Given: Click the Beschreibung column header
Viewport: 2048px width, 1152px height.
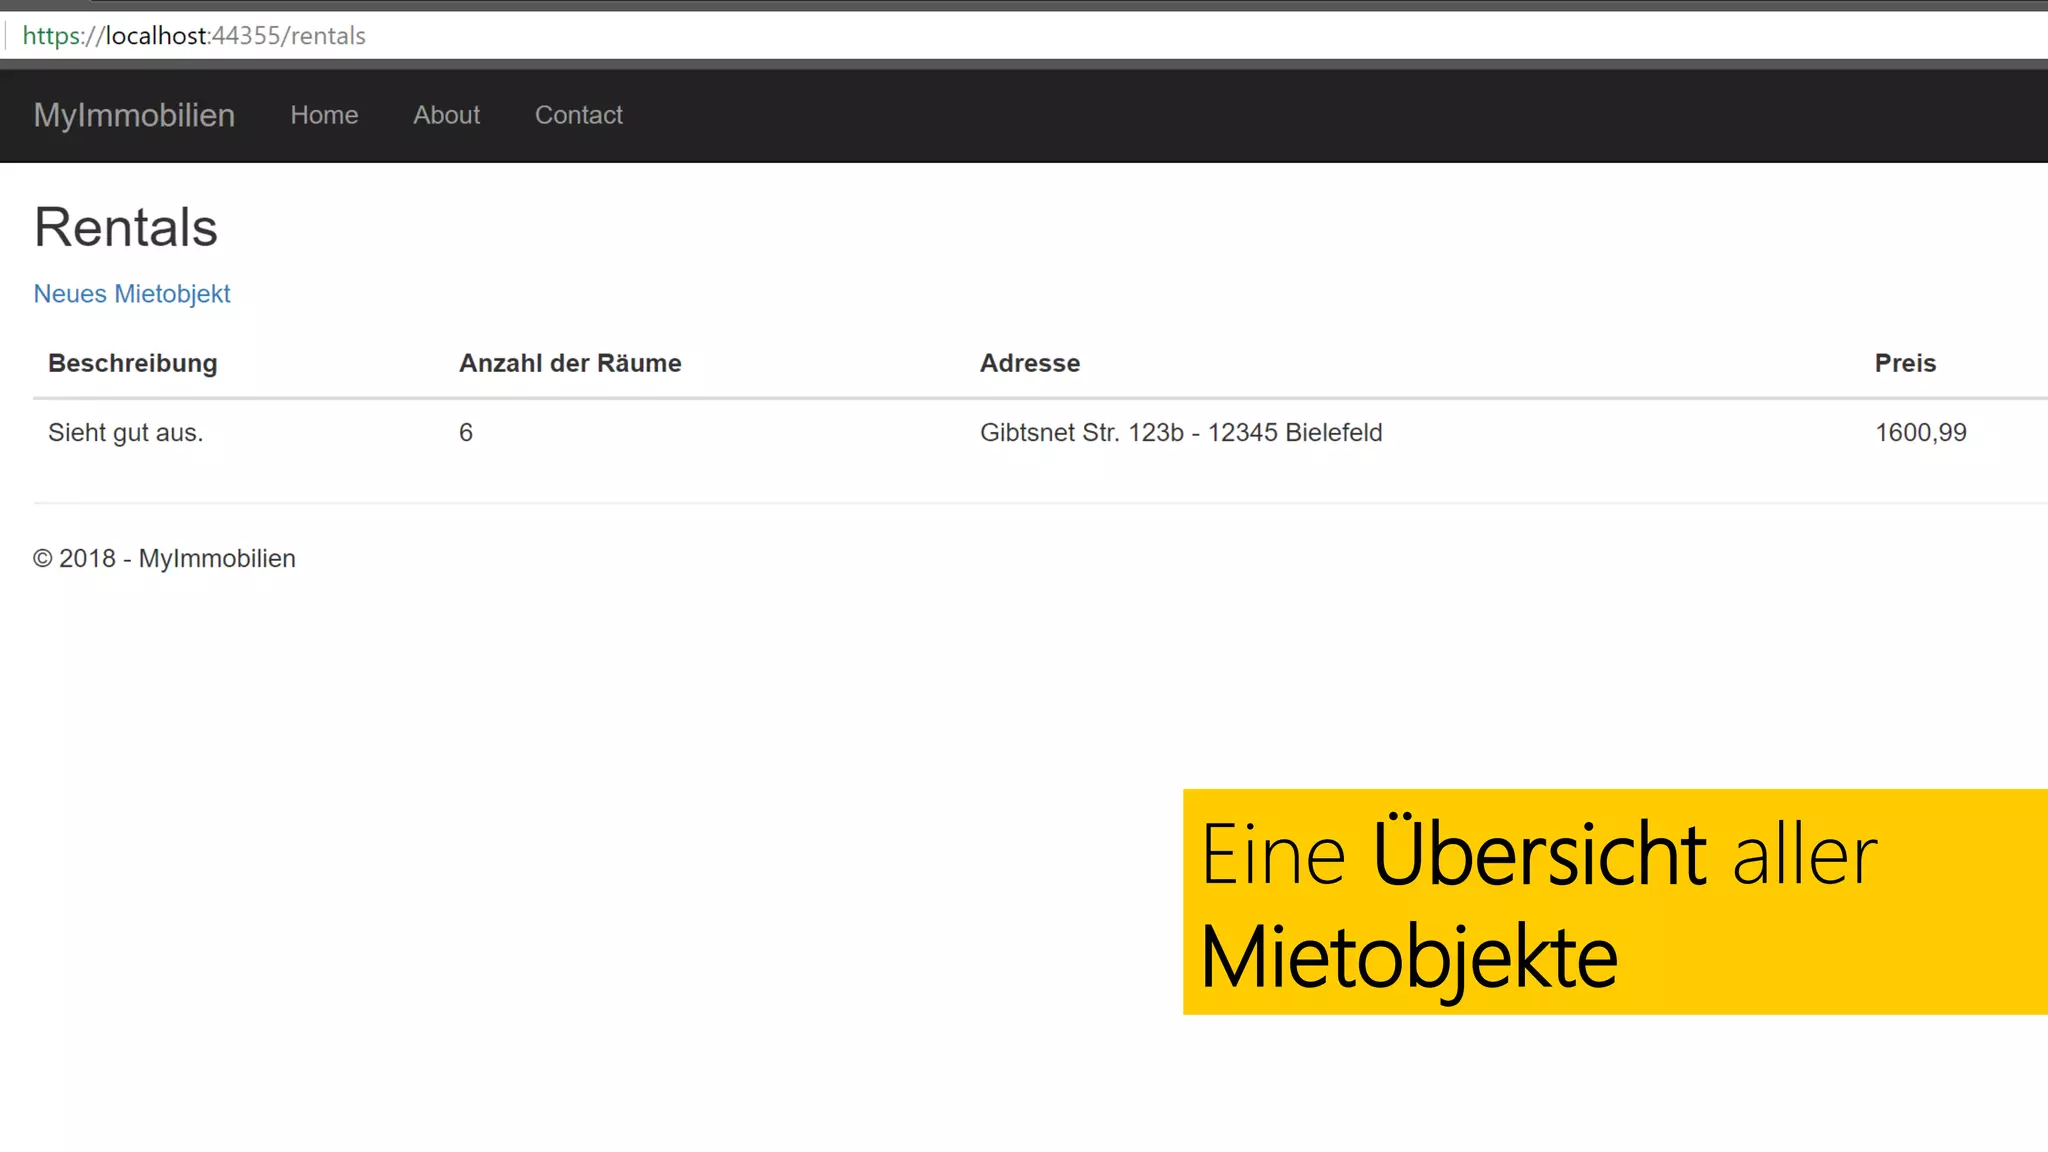Looking at the screenshot, I should pos(133,363).
